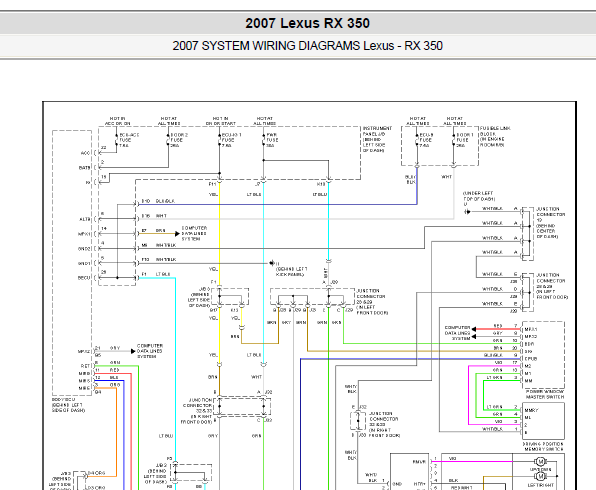Click the ground symbol near "BEHIND LEFT KICK PANEL"
This screenshot has height=490, width=596.
tap(271, 263)
